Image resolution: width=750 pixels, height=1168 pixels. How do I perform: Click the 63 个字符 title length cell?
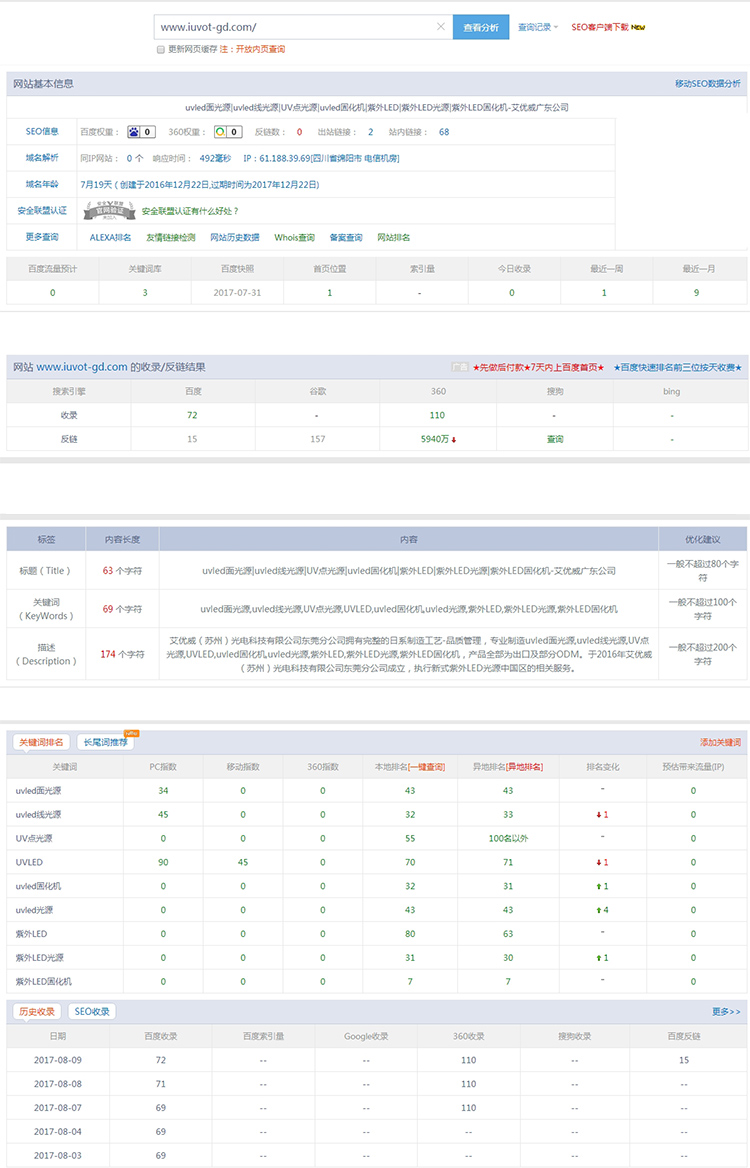point(122,571)
